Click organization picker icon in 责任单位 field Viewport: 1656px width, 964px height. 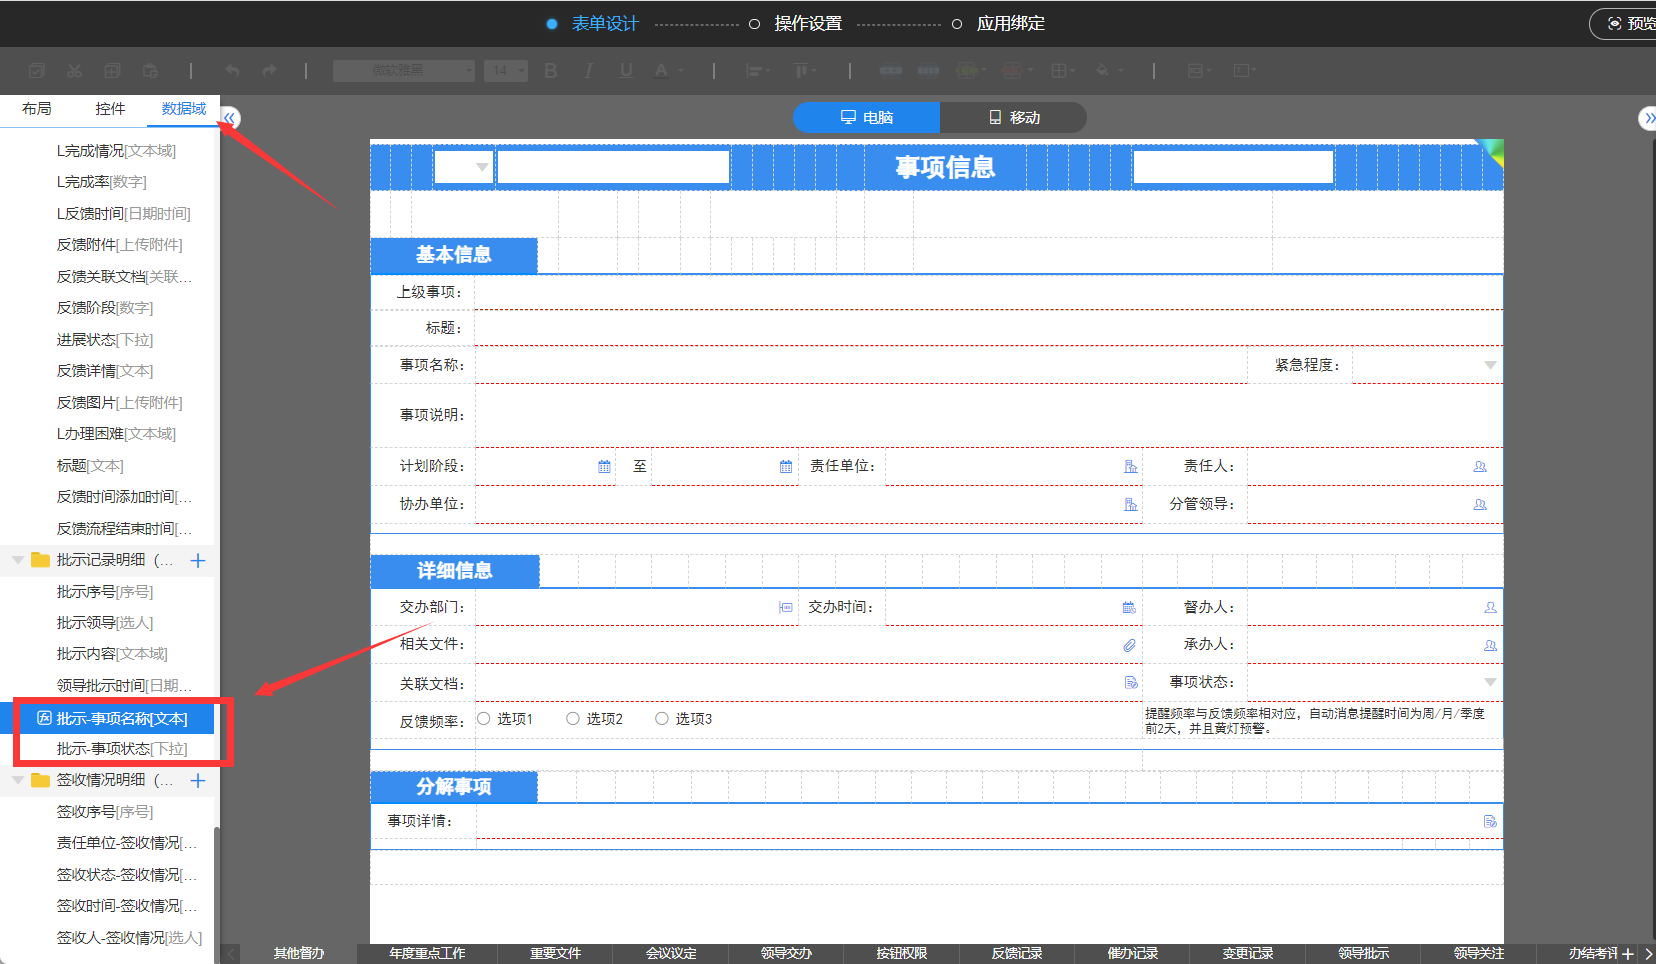point(1130,467)
